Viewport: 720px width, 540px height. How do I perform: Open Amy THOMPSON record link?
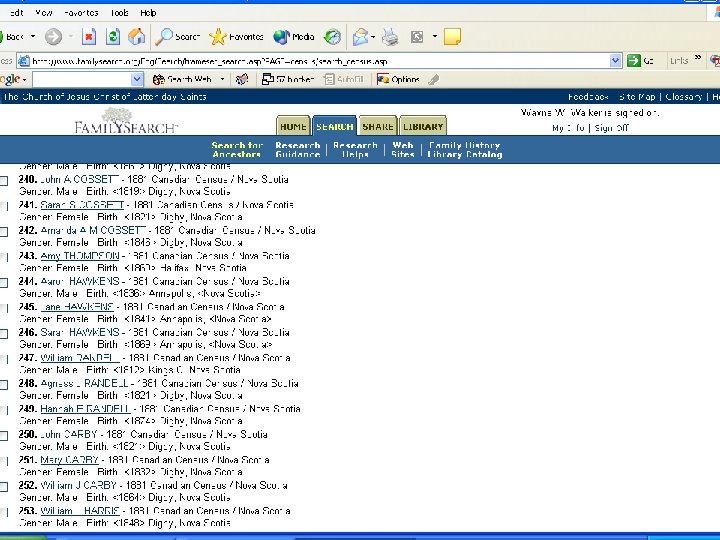[x=80, y=256]
